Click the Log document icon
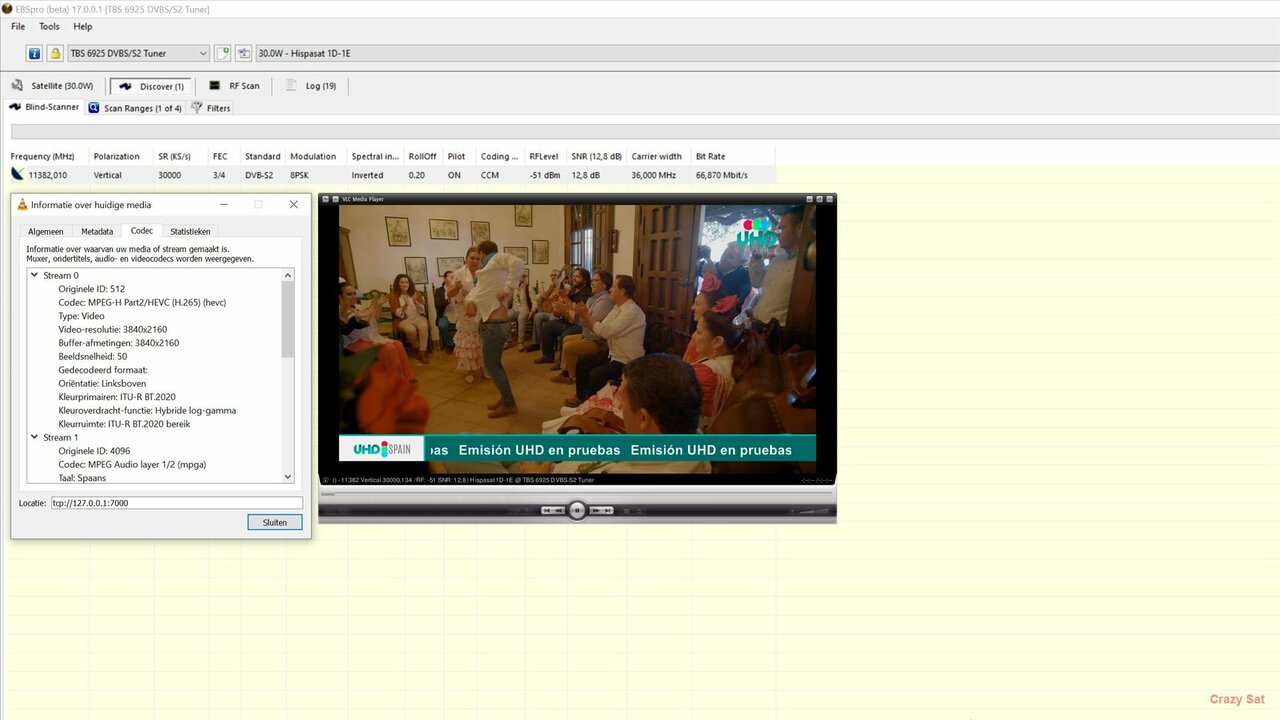Screen dimensions: 1280x720 [x=291, y=85]
